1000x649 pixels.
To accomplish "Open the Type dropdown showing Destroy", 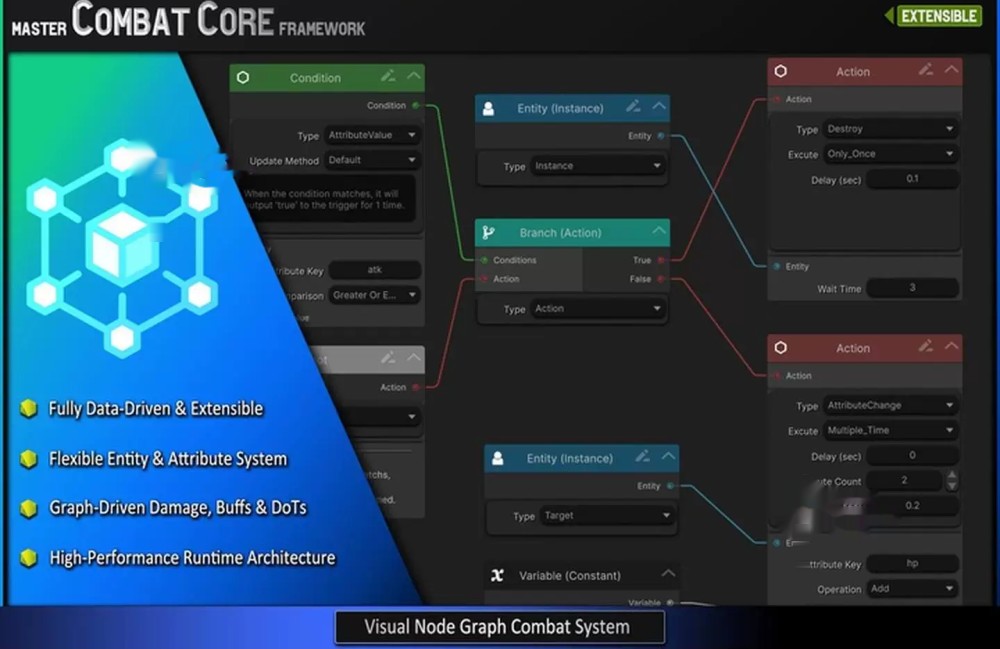I will tap(890, 129).
